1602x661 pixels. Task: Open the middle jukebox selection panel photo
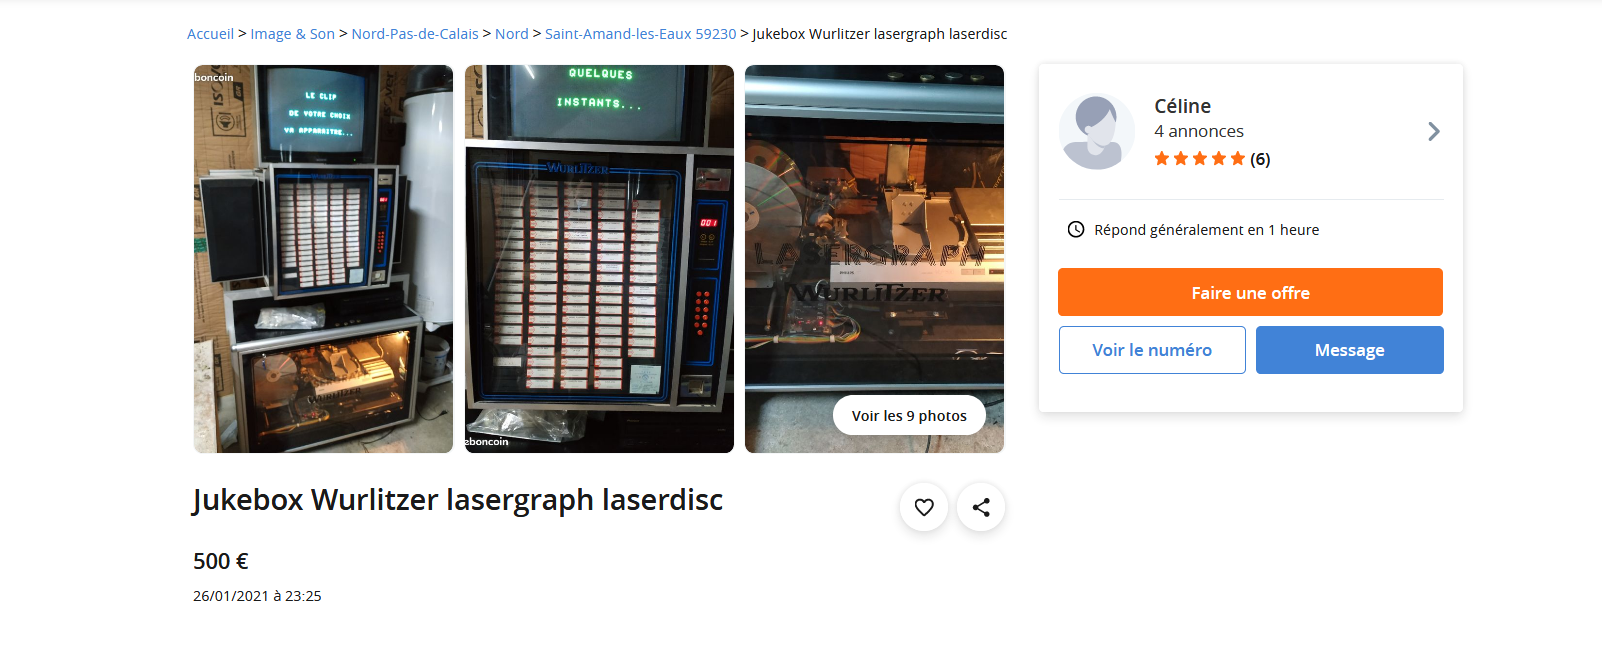(599, 259)
